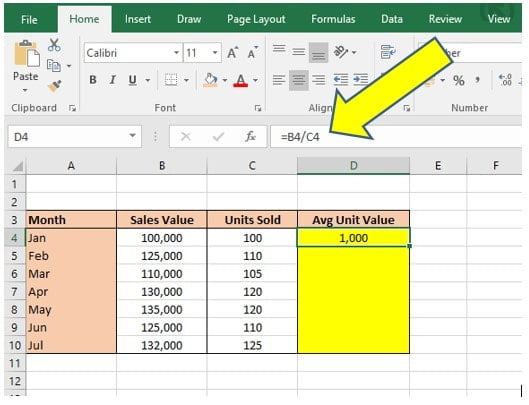Open the Name Box D4 dropdown

tap(133, 136)
